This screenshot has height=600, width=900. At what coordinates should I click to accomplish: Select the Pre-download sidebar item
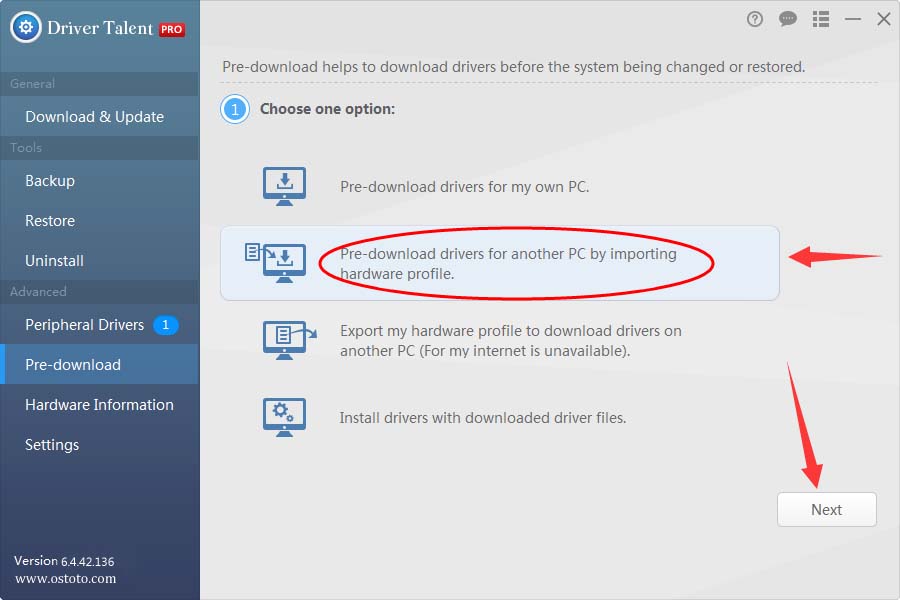point(99,365)
